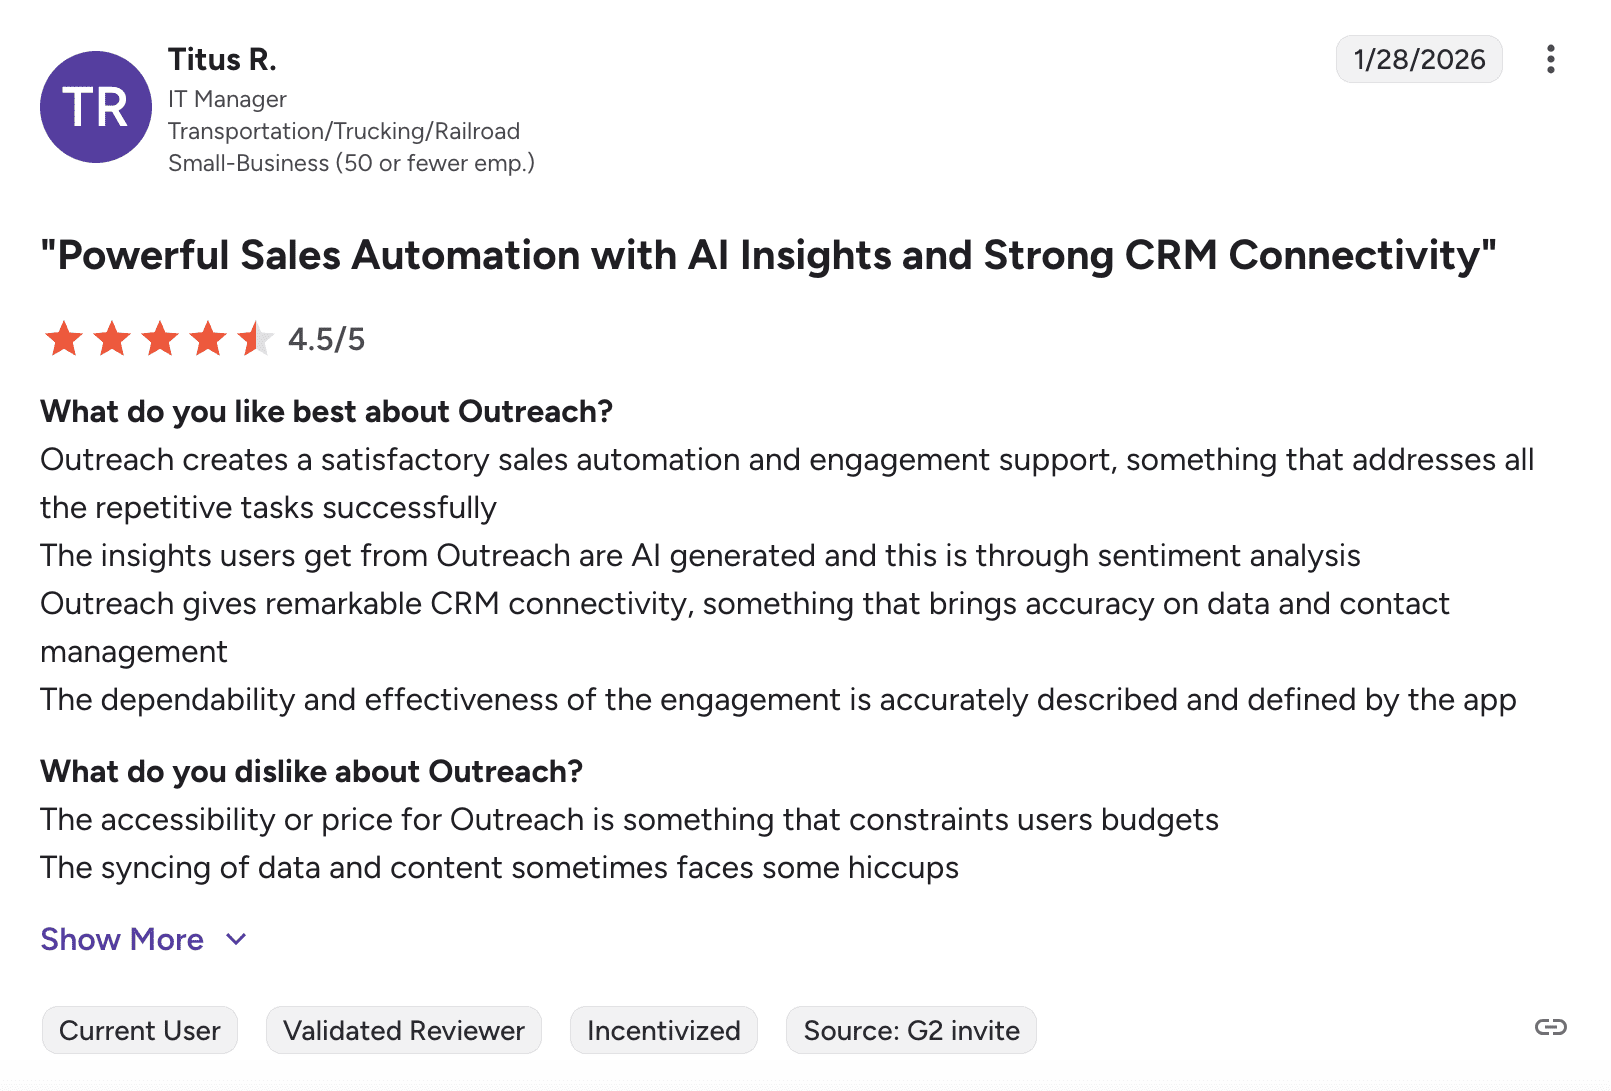Click the first rating star

[64, 339]
